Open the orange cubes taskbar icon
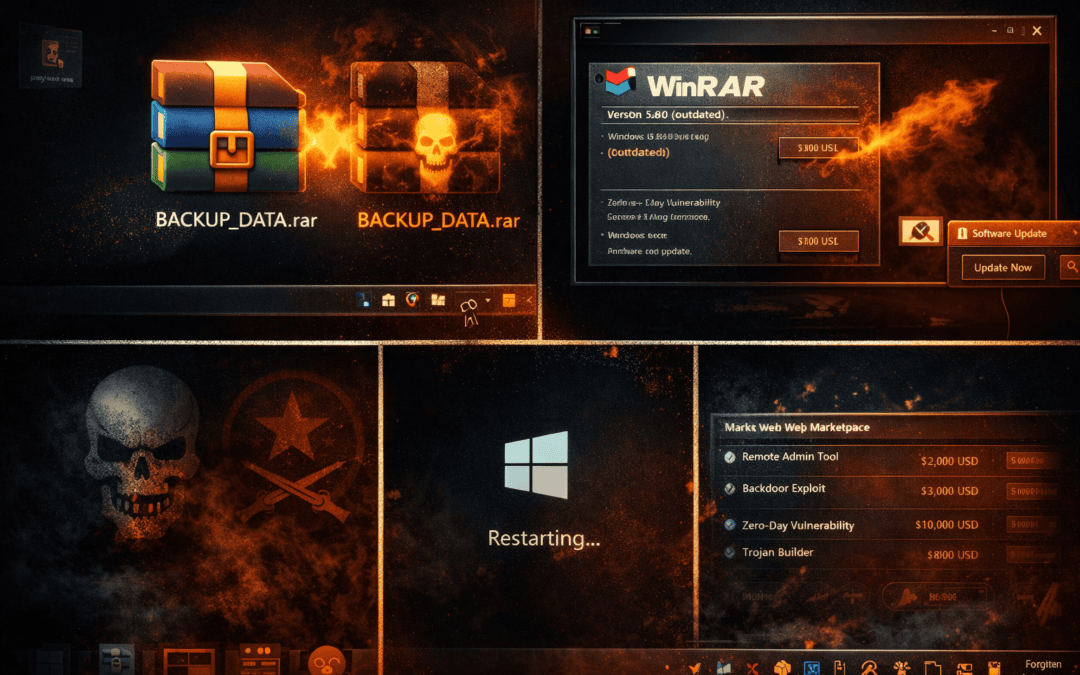 [x=782, y=667]
